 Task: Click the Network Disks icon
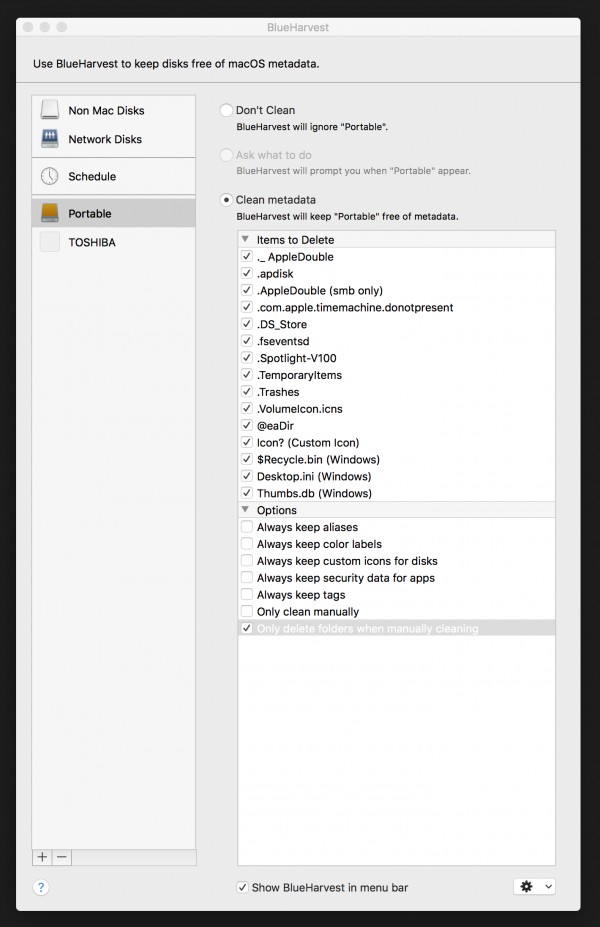click(x=50, y=139)
